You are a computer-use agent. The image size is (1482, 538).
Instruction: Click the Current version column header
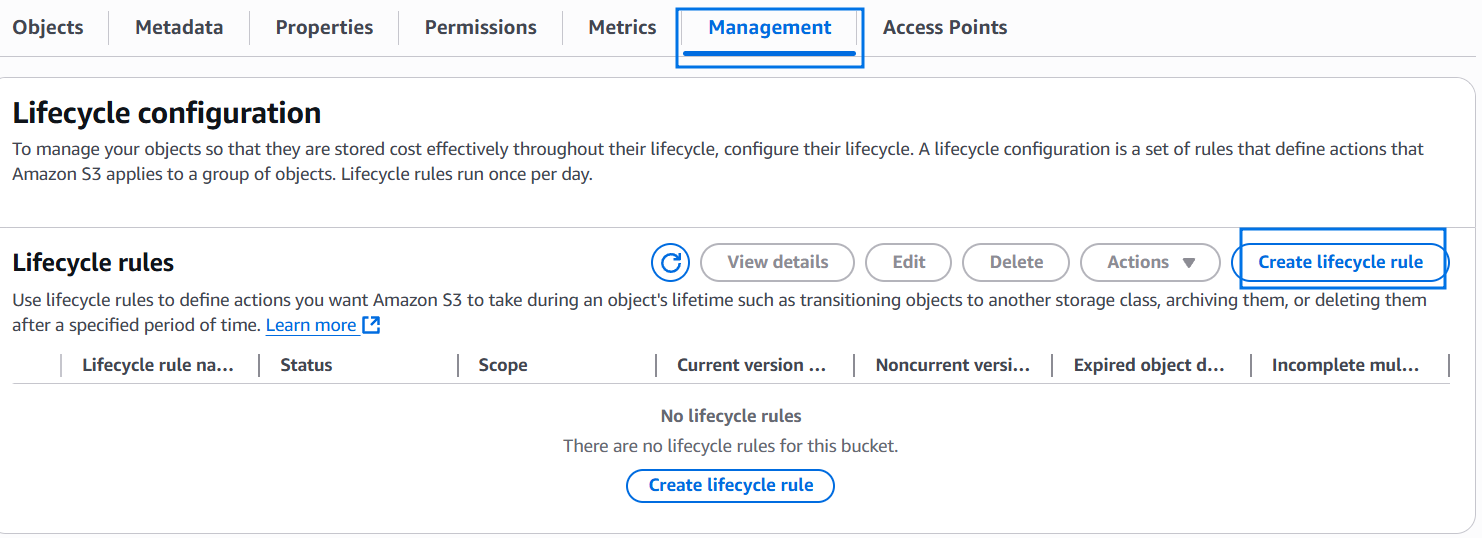(x=751, y=366)
